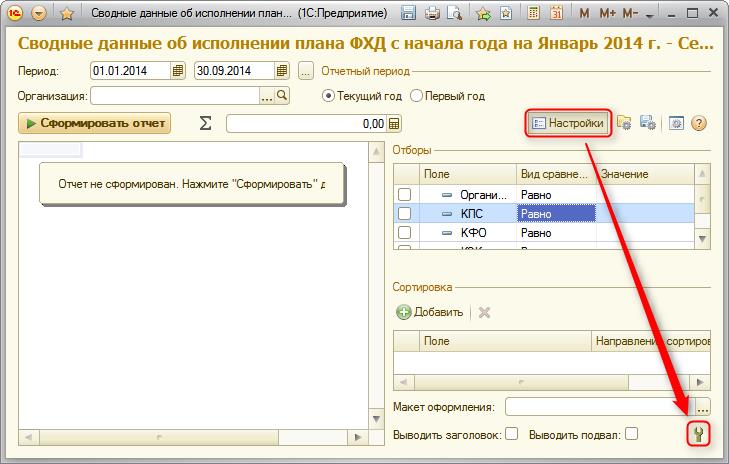The height and width of the screenshot is (464, 729).
Task: Click the Организация magnifier open icon
Action: click(282, 95)
